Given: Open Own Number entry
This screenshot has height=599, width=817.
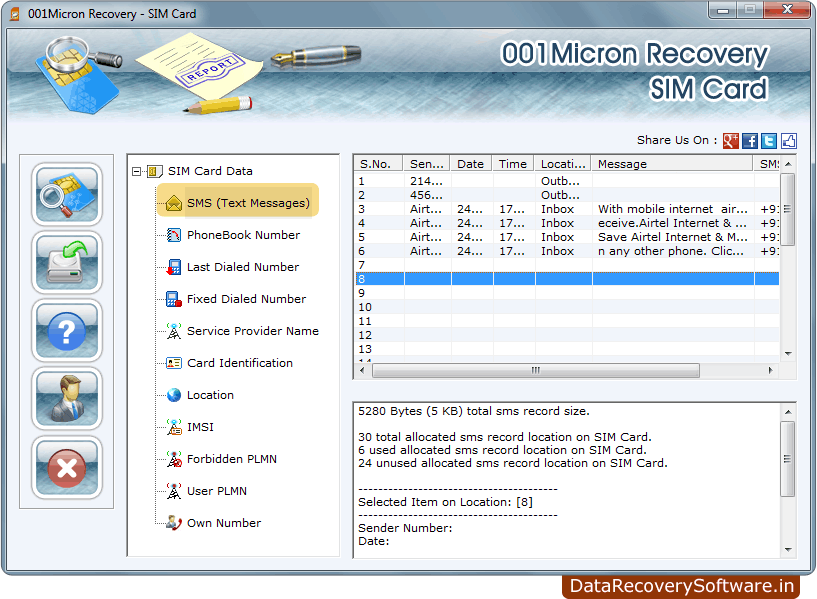Looking at the screenshot, I should click(x=224, y=523).
